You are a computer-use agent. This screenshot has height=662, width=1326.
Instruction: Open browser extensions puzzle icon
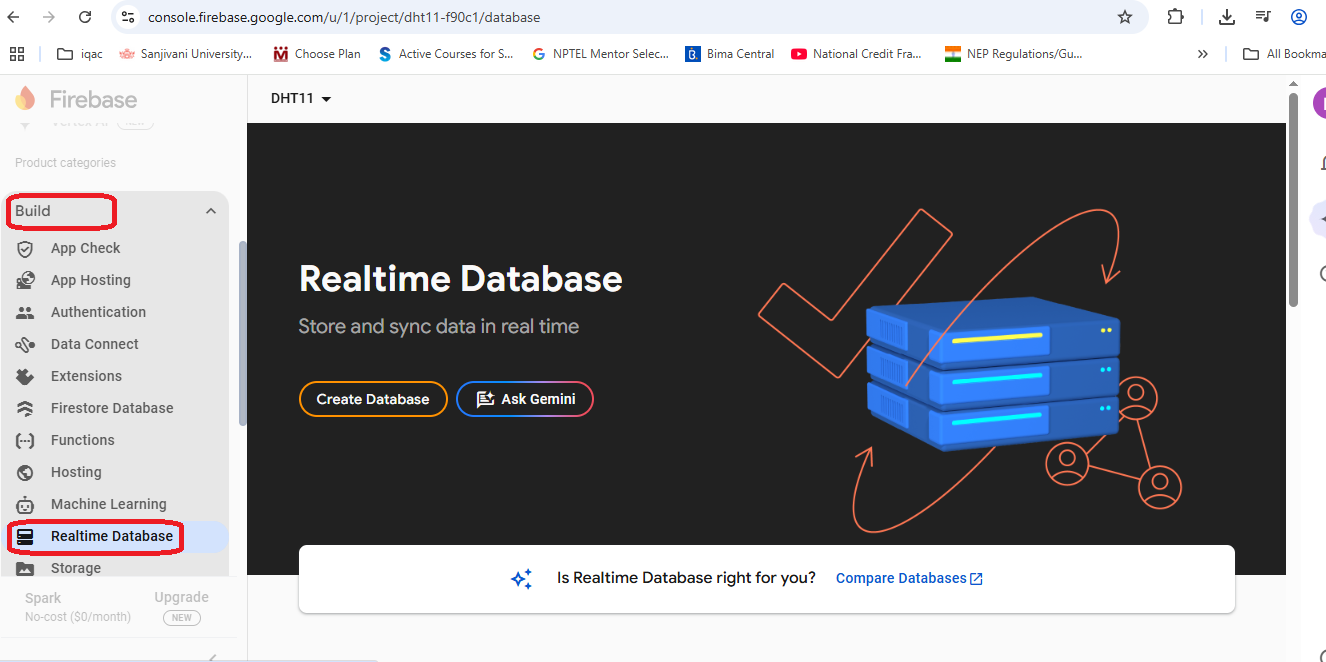pyautogui.click(x=1176, y=17)
